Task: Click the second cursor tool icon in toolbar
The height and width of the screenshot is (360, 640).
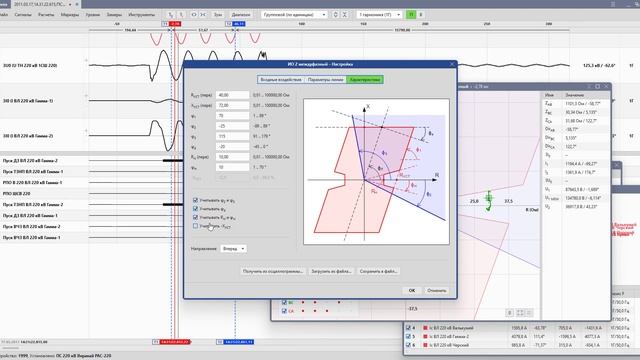Action: pos(181,15)
